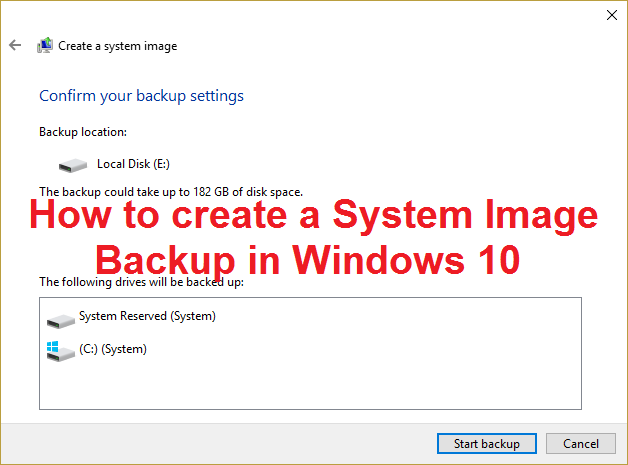Click the following drives will be backed up label

(141, 282)
